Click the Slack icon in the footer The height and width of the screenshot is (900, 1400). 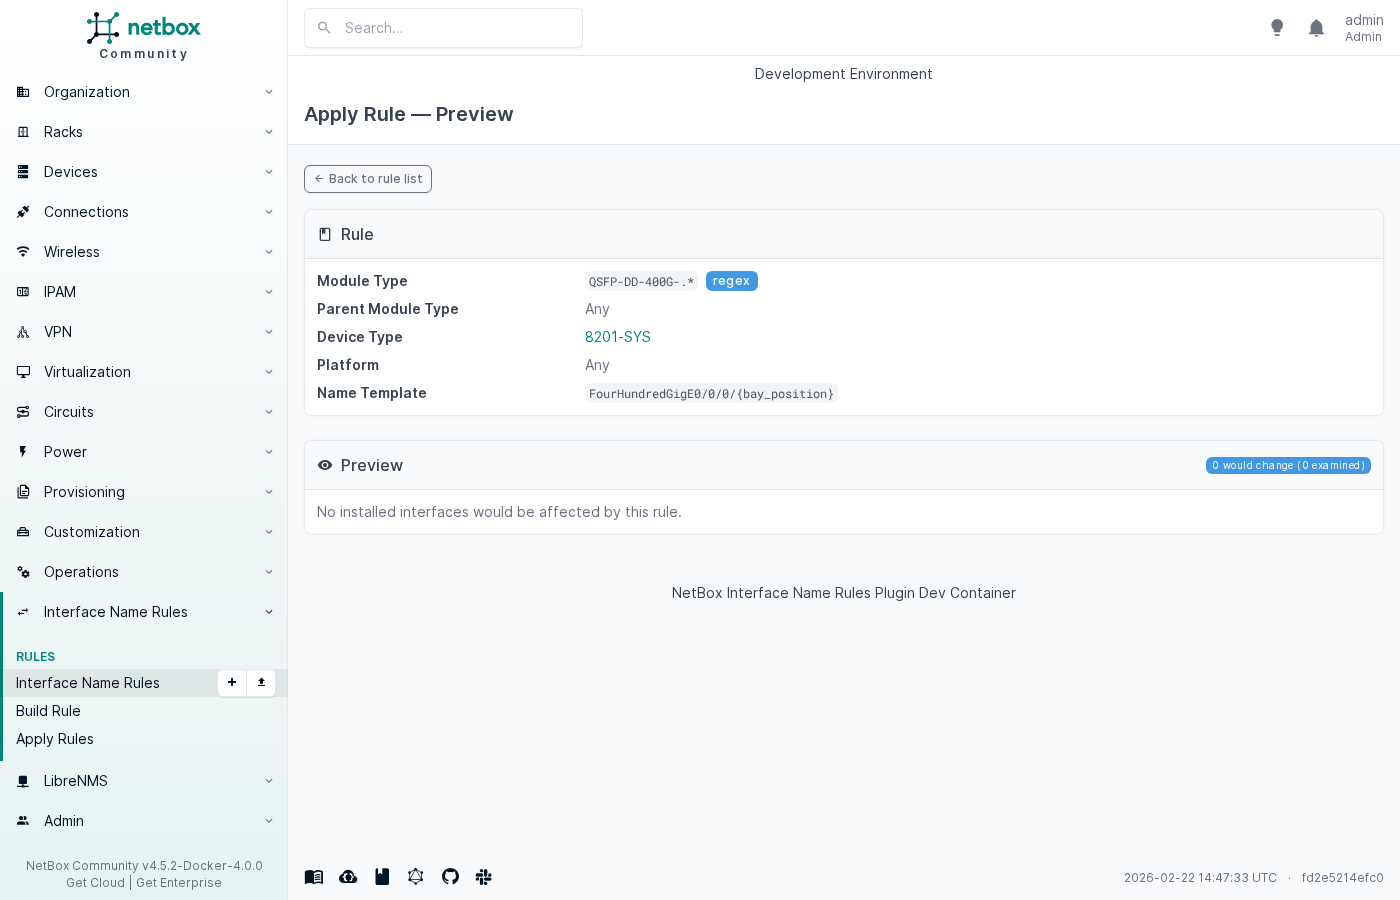tap(484, 877)
